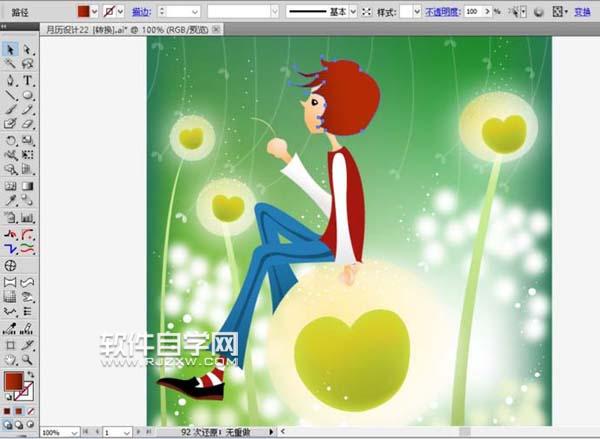Select the black arrow Selection tool
Screen dimensions: 600x439
pyautogui.click(x=10, y=49)
